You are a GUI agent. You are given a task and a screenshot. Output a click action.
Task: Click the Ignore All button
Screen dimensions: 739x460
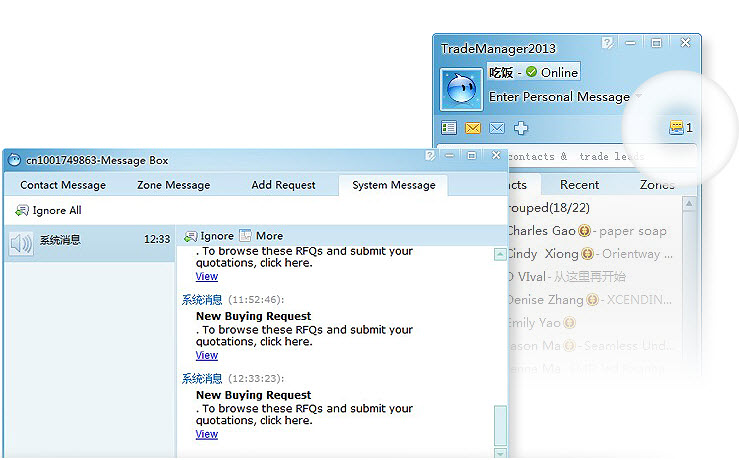point(48,211)
